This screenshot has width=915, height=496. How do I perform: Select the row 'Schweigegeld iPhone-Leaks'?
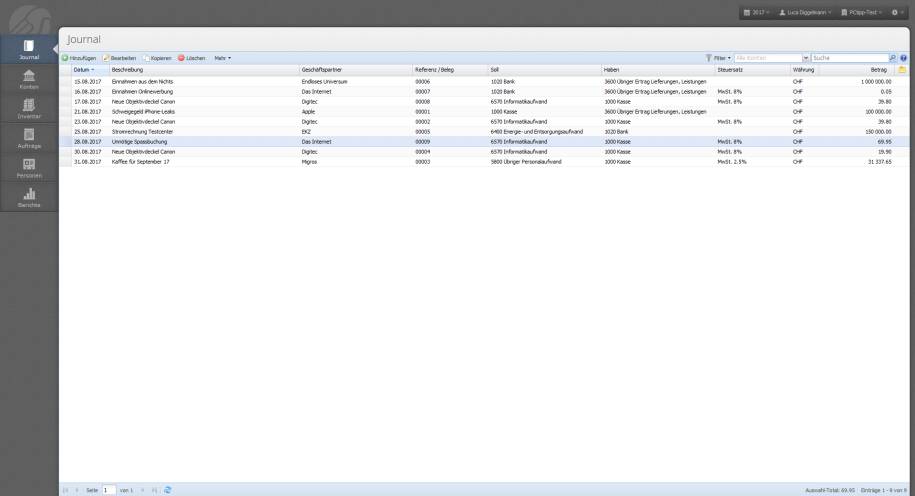tap(484, 111)
